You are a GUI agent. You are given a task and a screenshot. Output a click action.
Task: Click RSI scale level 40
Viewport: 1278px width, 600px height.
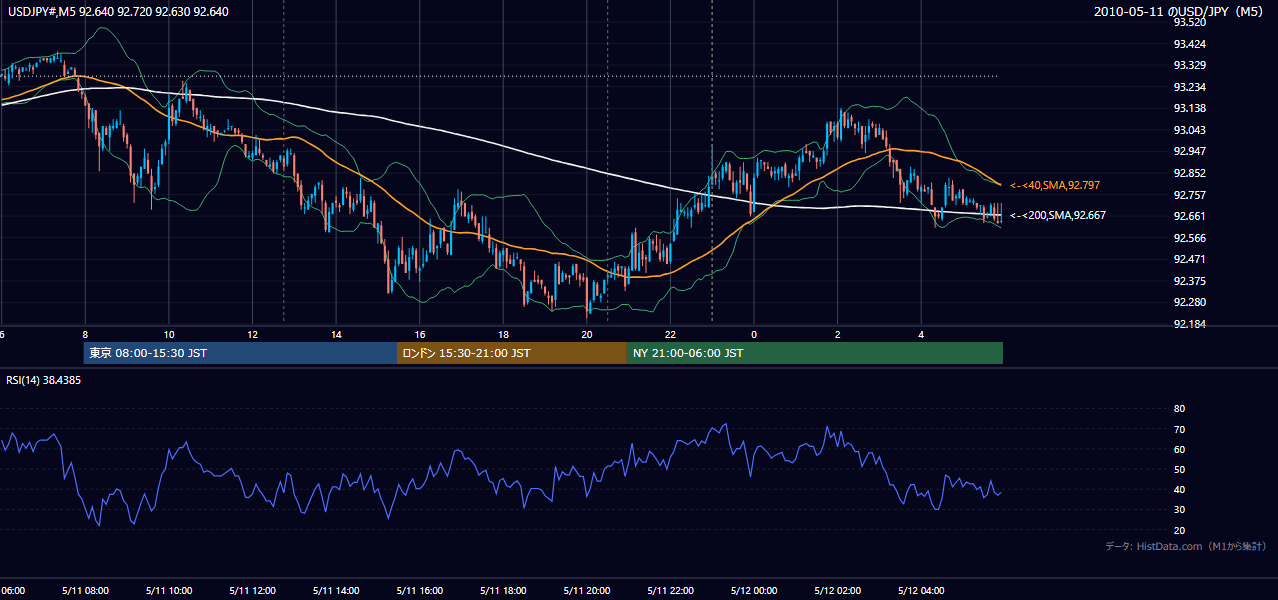pos(1179,490)
